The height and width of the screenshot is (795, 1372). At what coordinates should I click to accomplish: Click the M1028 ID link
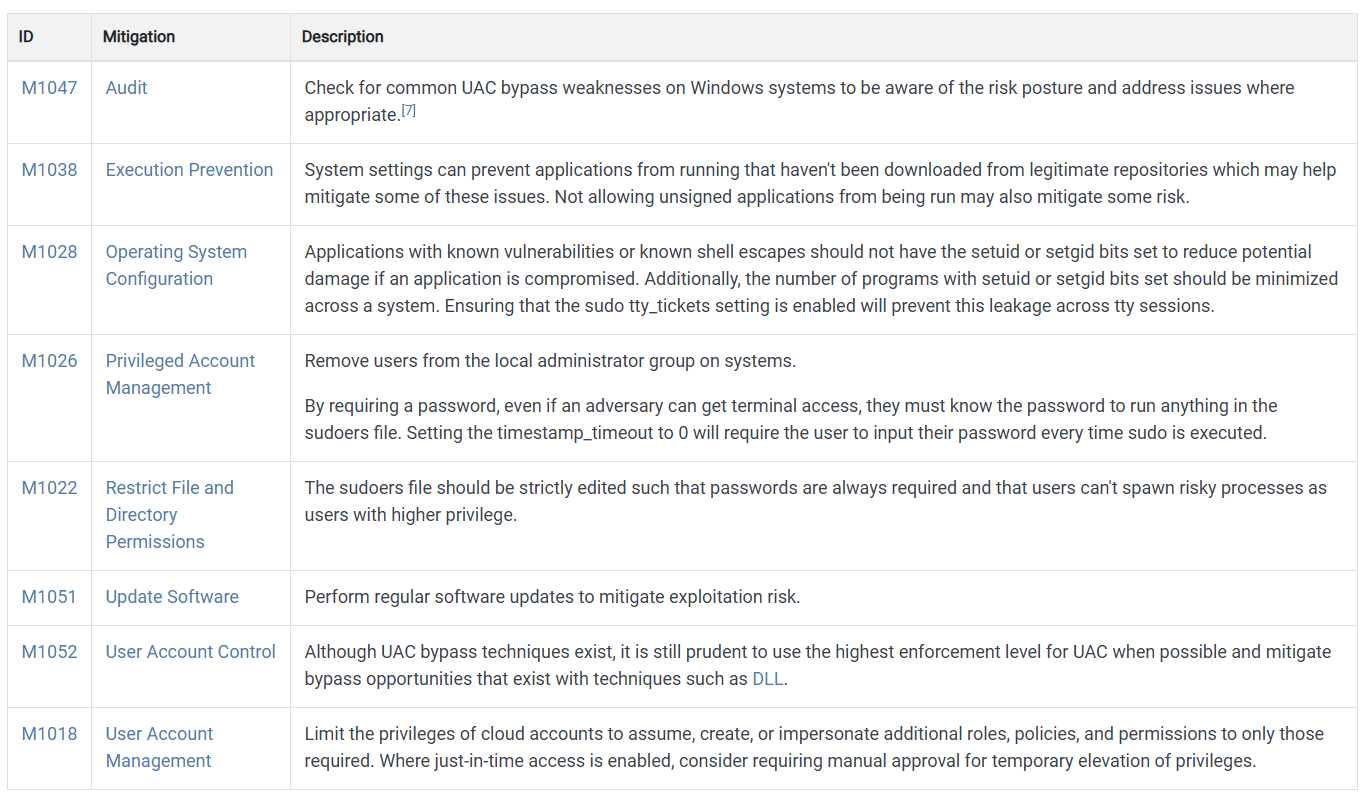(x=49, y=252)
